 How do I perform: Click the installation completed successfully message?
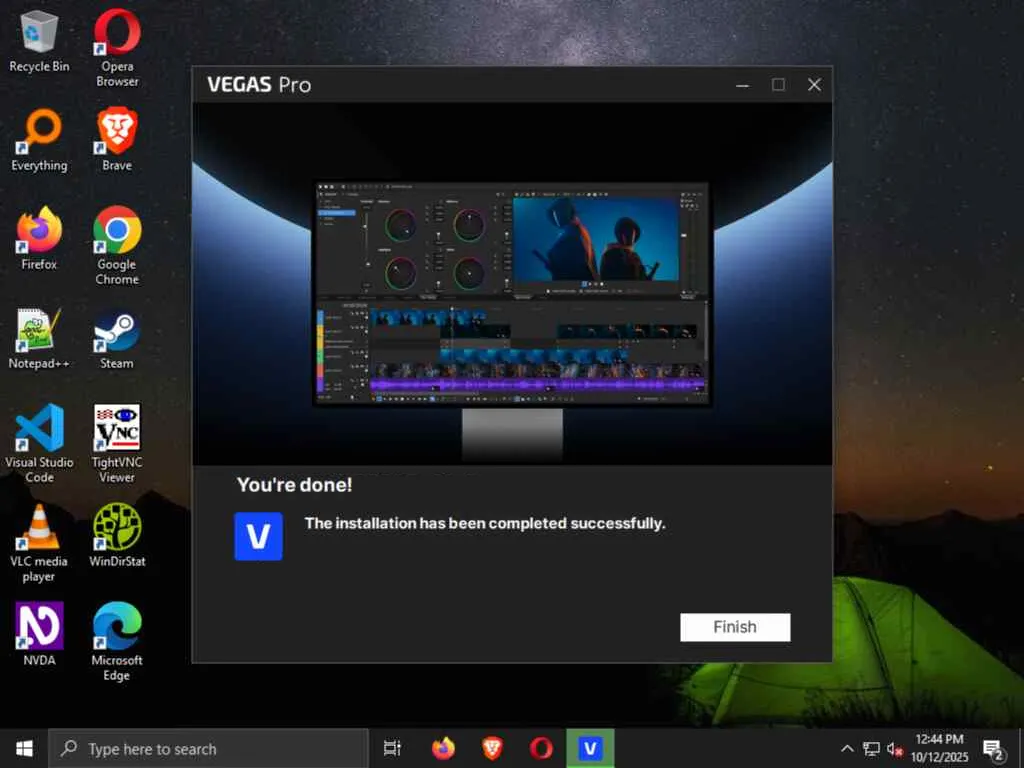pyautogui.click(x=485, y=523)
